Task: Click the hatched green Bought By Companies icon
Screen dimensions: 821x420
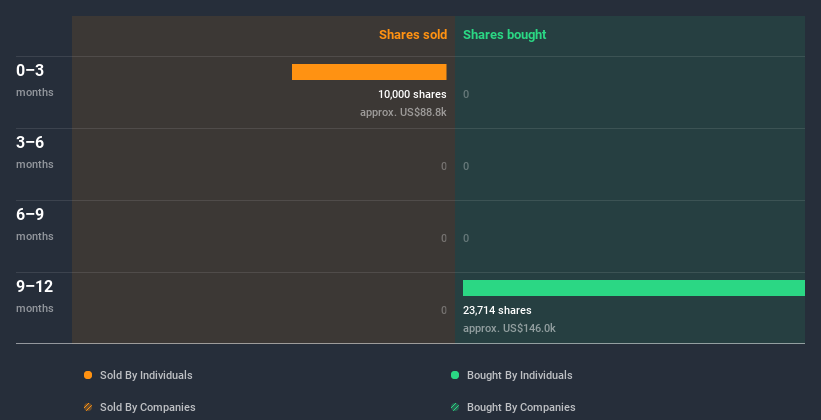Action: coord(455,407)
